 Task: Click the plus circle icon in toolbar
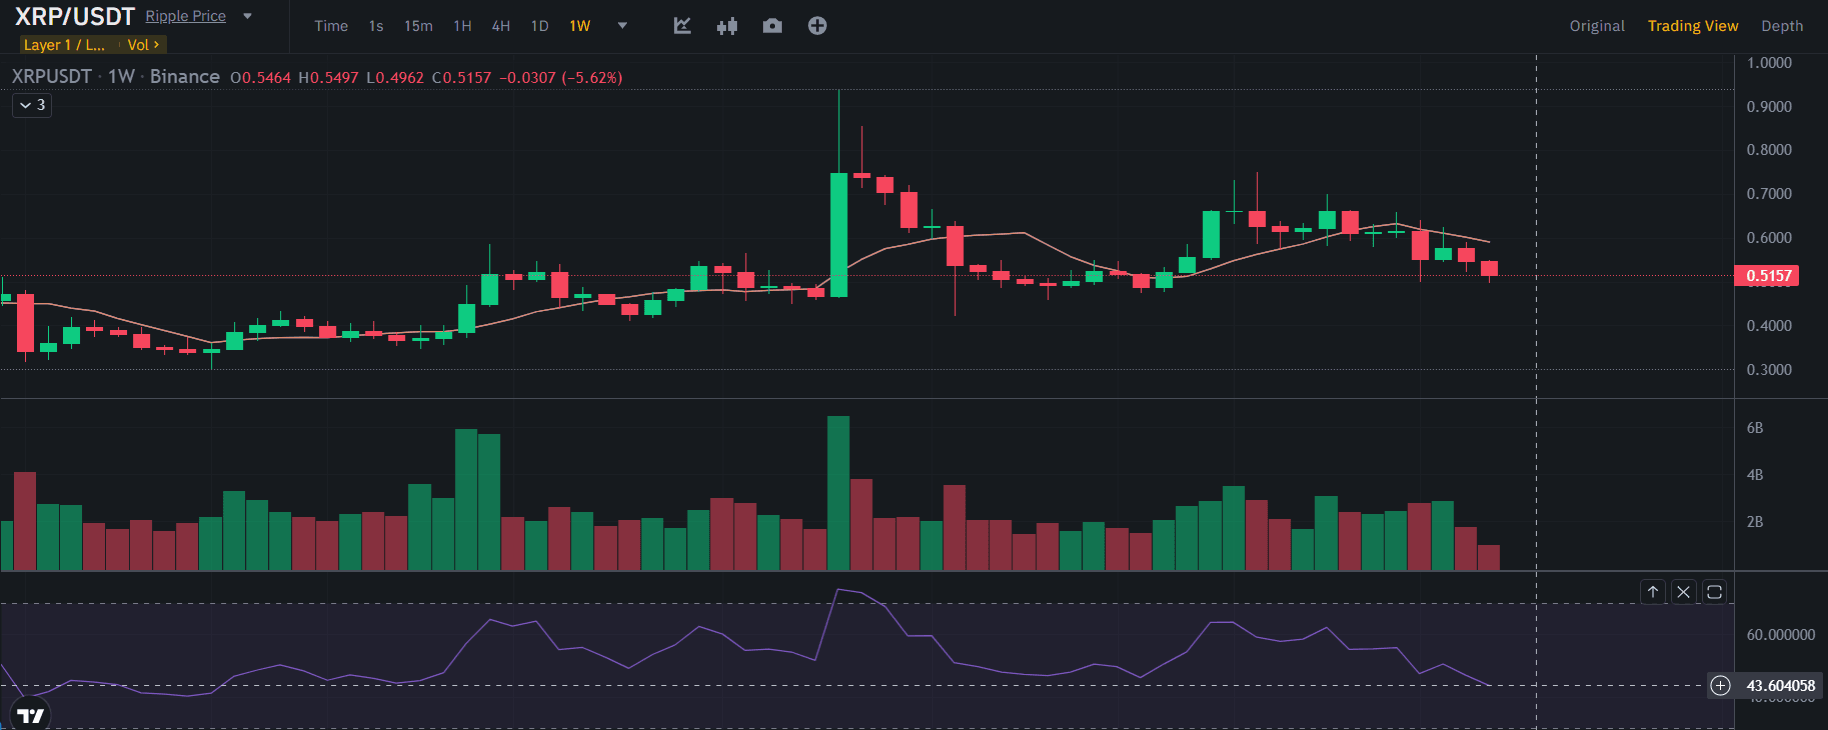pos(817,26)
